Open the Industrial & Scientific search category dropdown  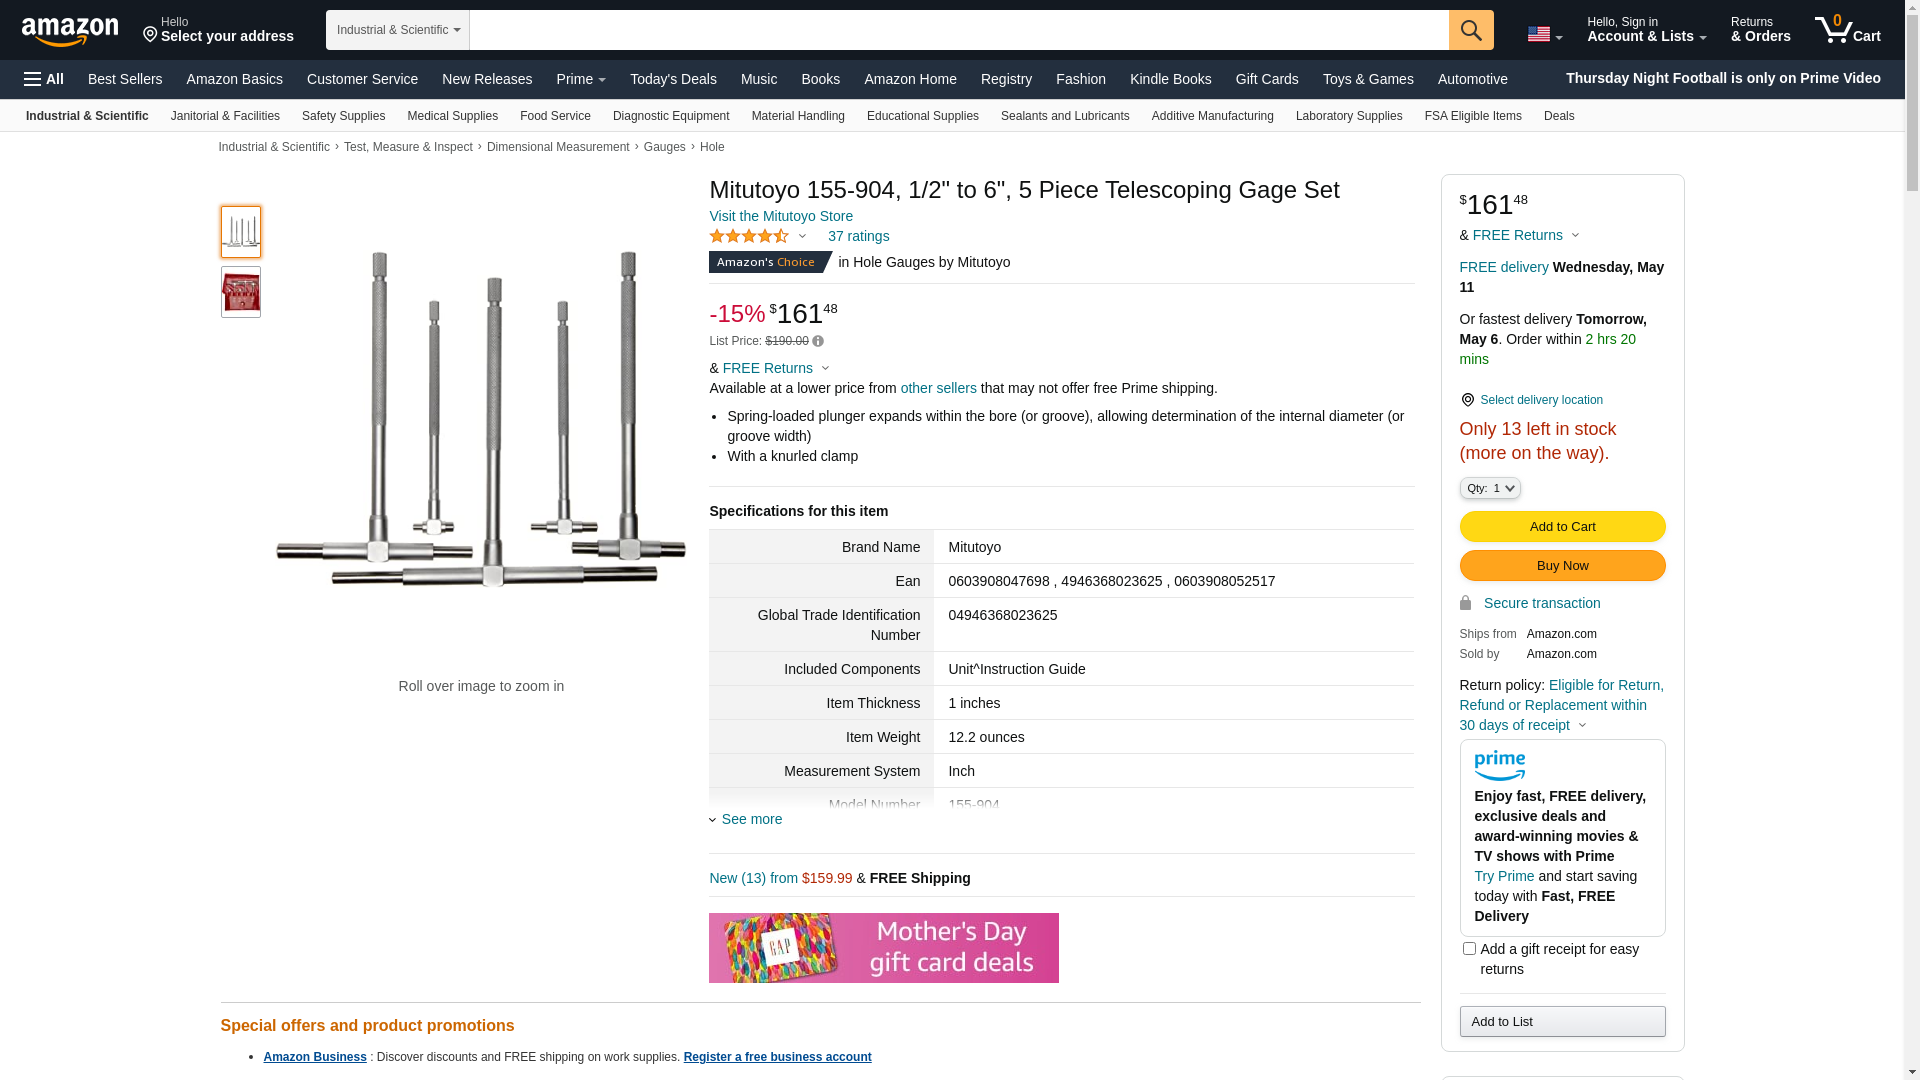click(x=398, y=30)
